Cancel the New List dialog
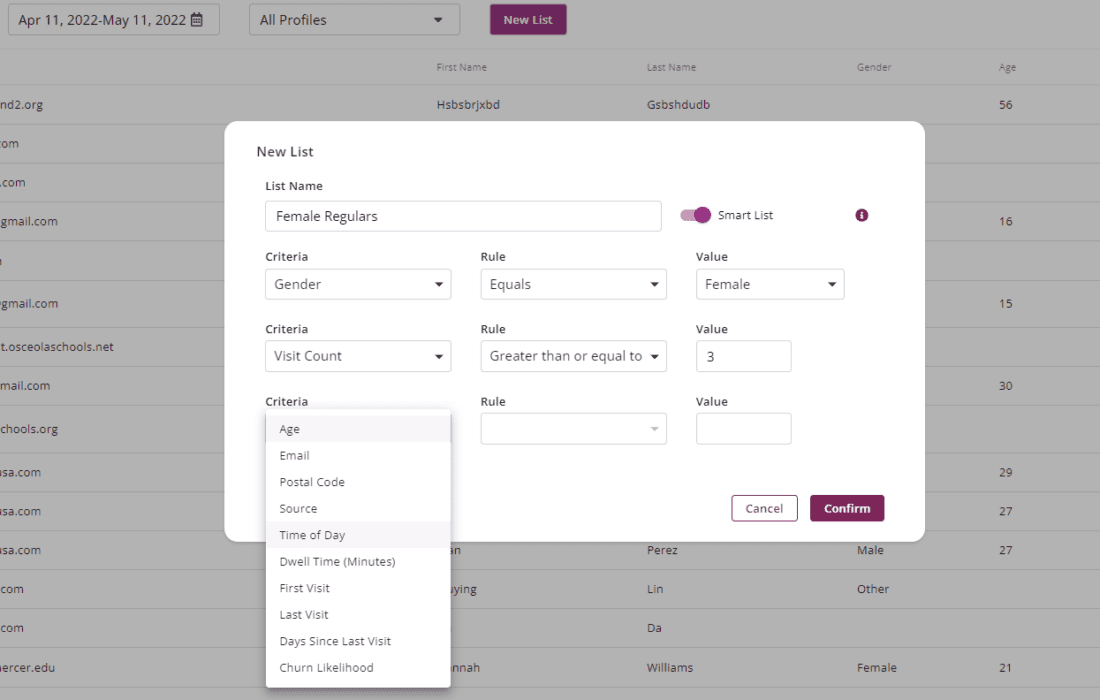The image size is (1100, 700). (764, 508)
